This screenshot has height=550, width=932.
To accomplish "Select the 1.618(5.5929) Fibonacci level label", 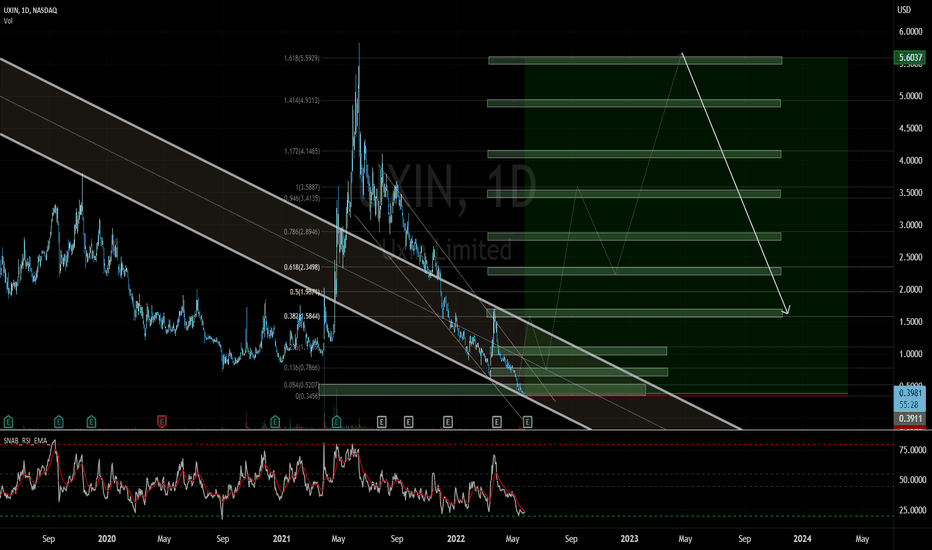I will [x=301, y=58].
